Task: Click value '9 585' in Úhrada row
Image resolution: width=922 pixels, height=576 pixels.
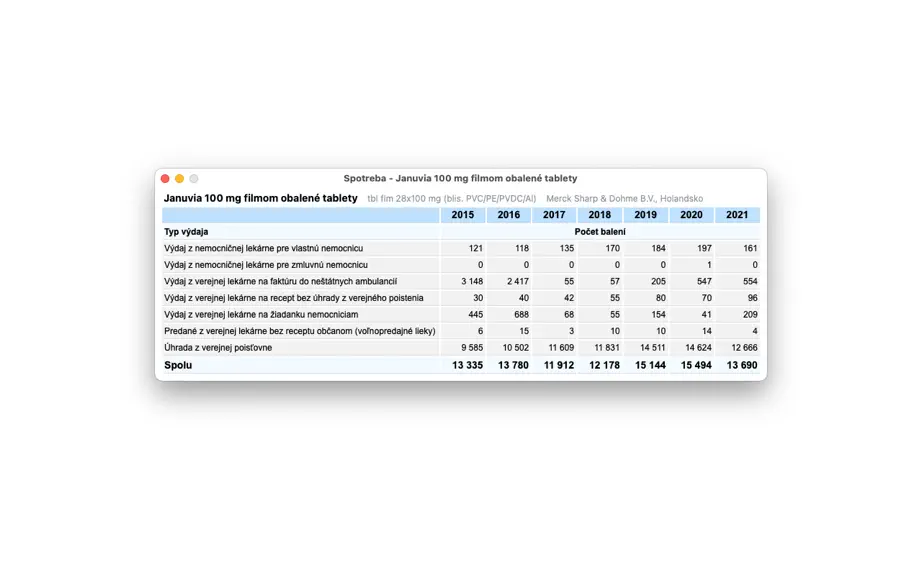Action: [472, 347]
